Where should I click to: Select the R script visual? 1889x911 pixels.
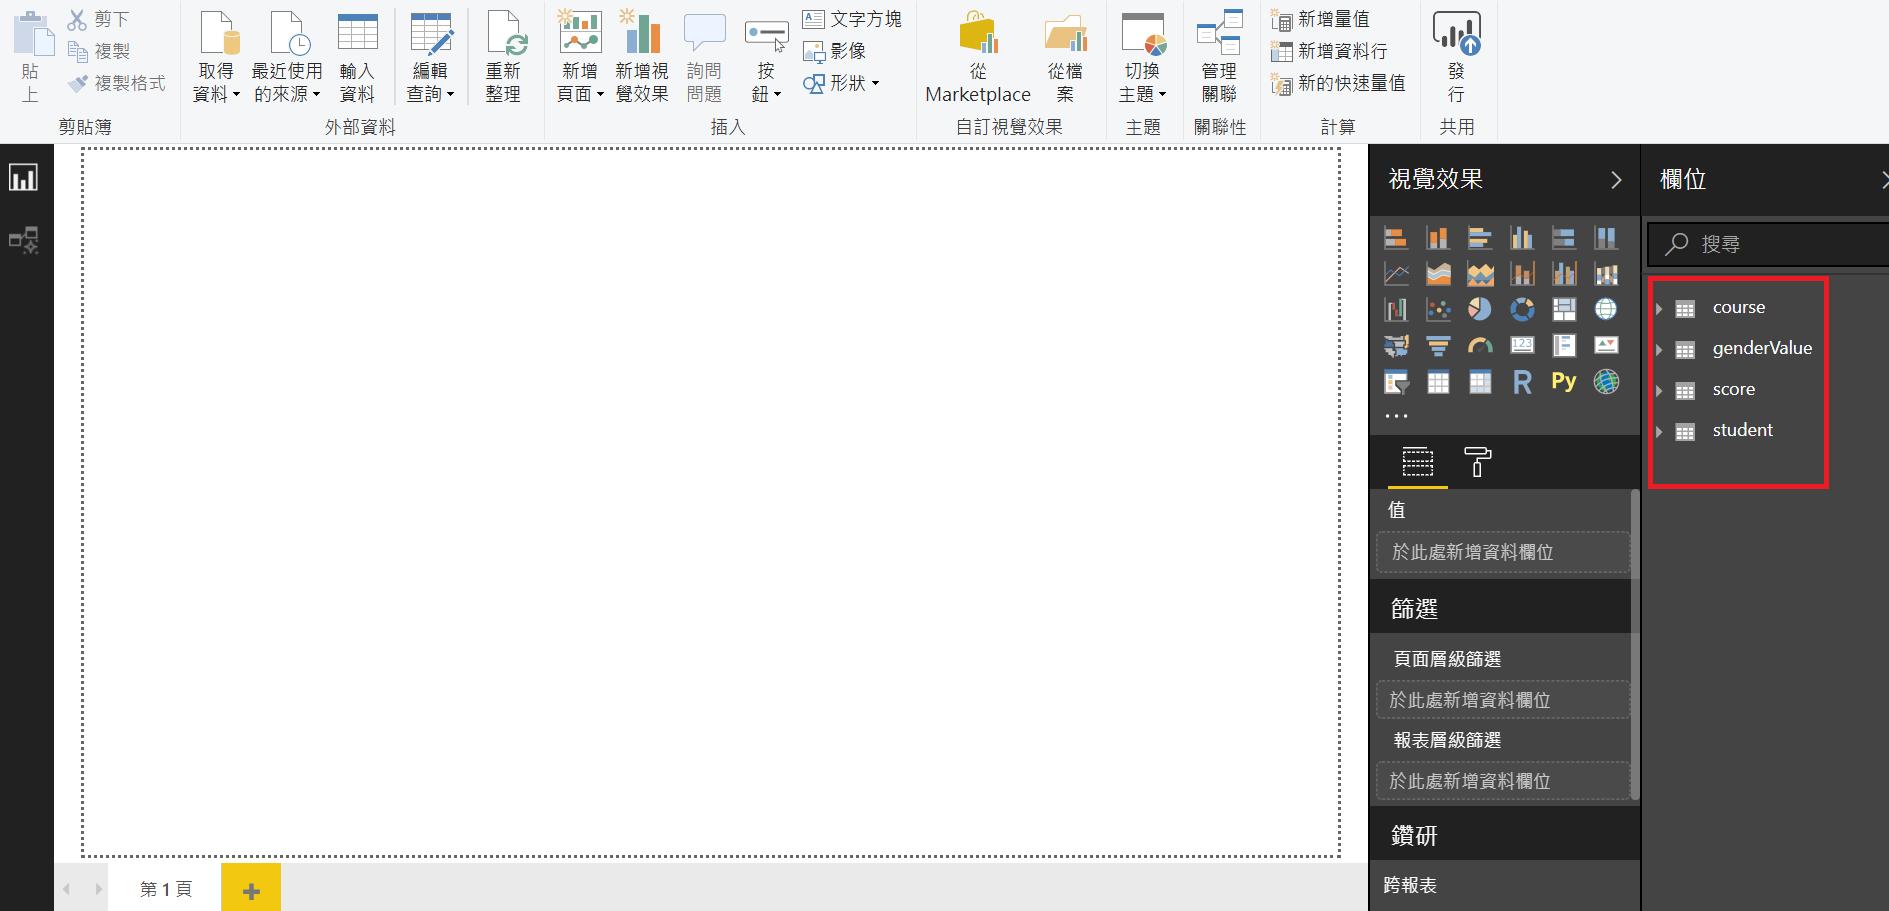[1522, 382]
